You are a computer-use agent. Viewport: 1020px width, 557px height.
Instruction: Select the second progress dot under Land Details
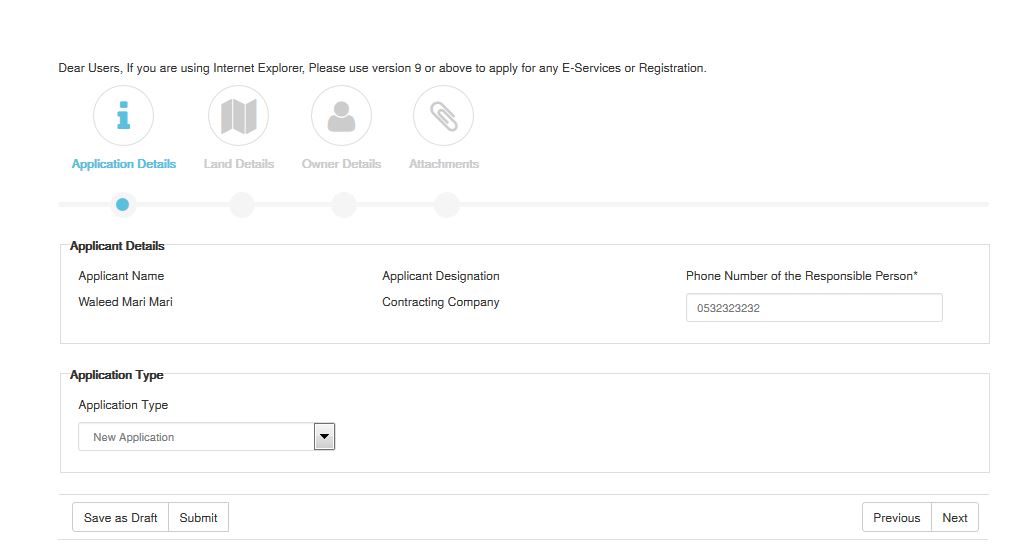point(241,204)
